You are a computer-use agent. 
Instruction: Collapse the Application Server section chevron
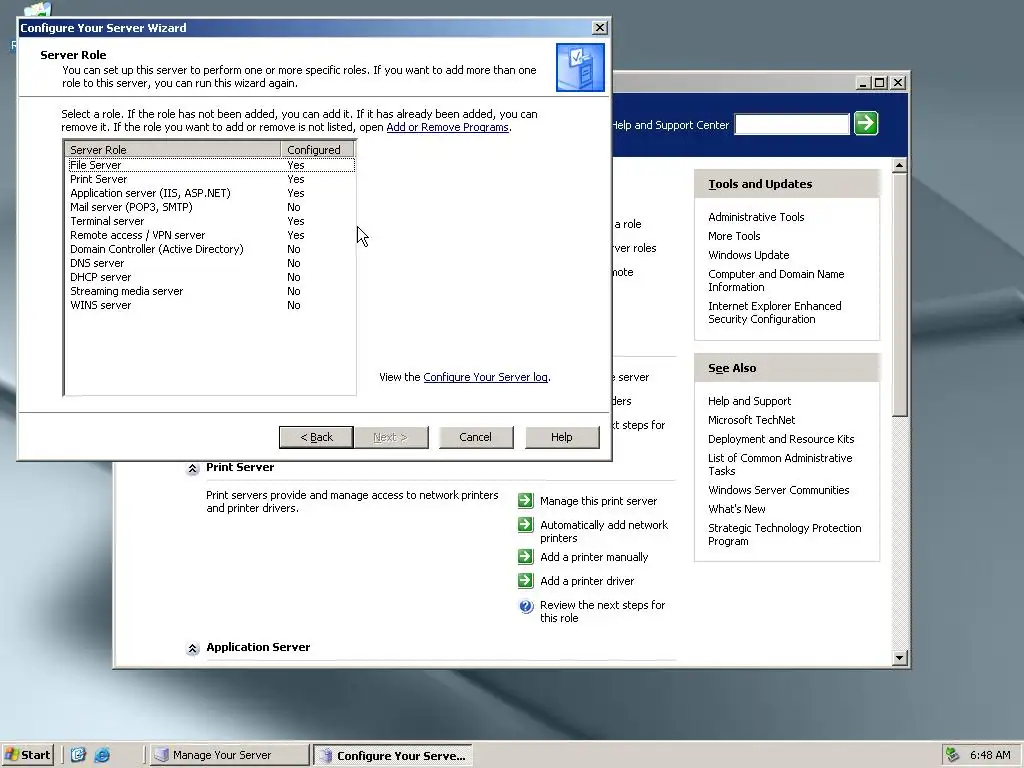[x=193, y=648]
